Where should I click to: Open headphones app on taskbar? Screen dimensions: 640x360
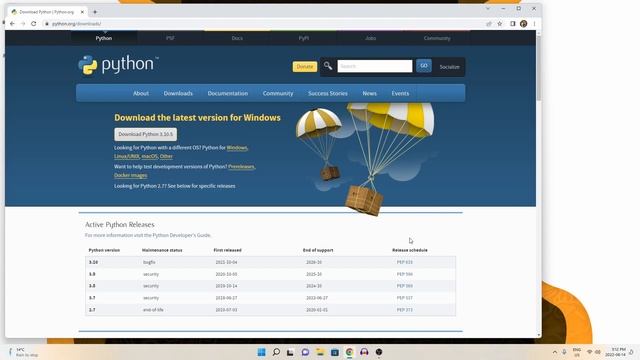364,352
